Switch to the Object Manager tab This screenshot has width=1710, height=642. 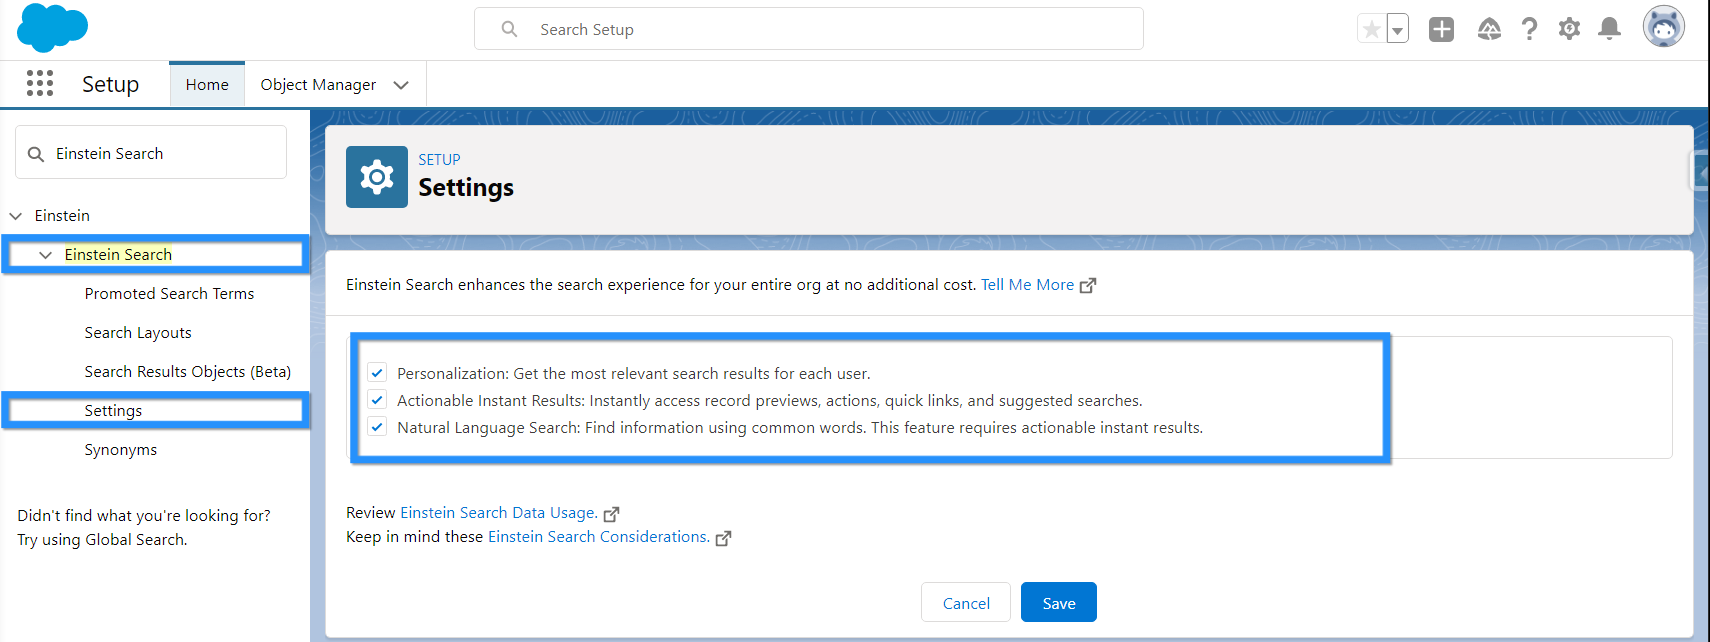318,85
